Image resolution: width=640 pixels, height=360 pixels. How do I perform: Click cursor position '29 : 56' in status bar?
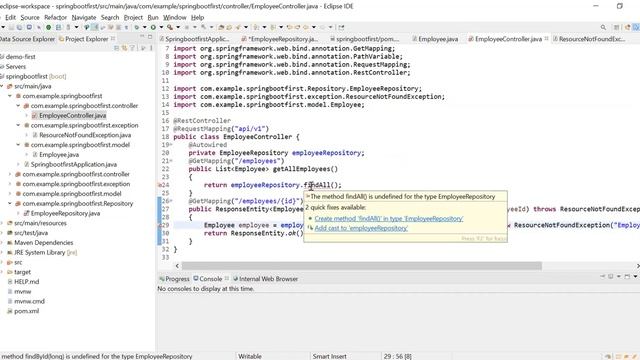397,356
